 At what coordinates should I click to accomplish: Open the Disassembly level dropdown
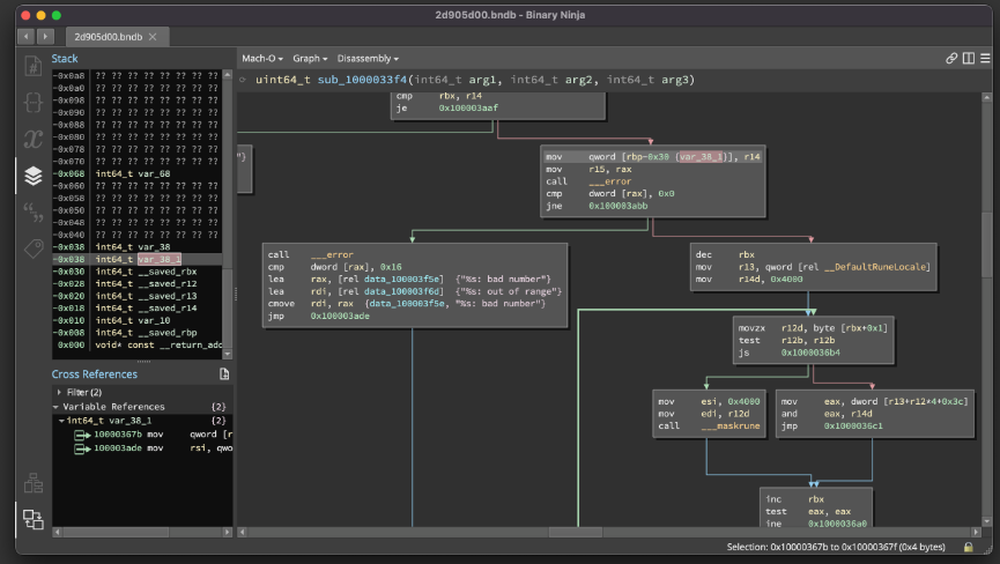click(x=367, y=58)
